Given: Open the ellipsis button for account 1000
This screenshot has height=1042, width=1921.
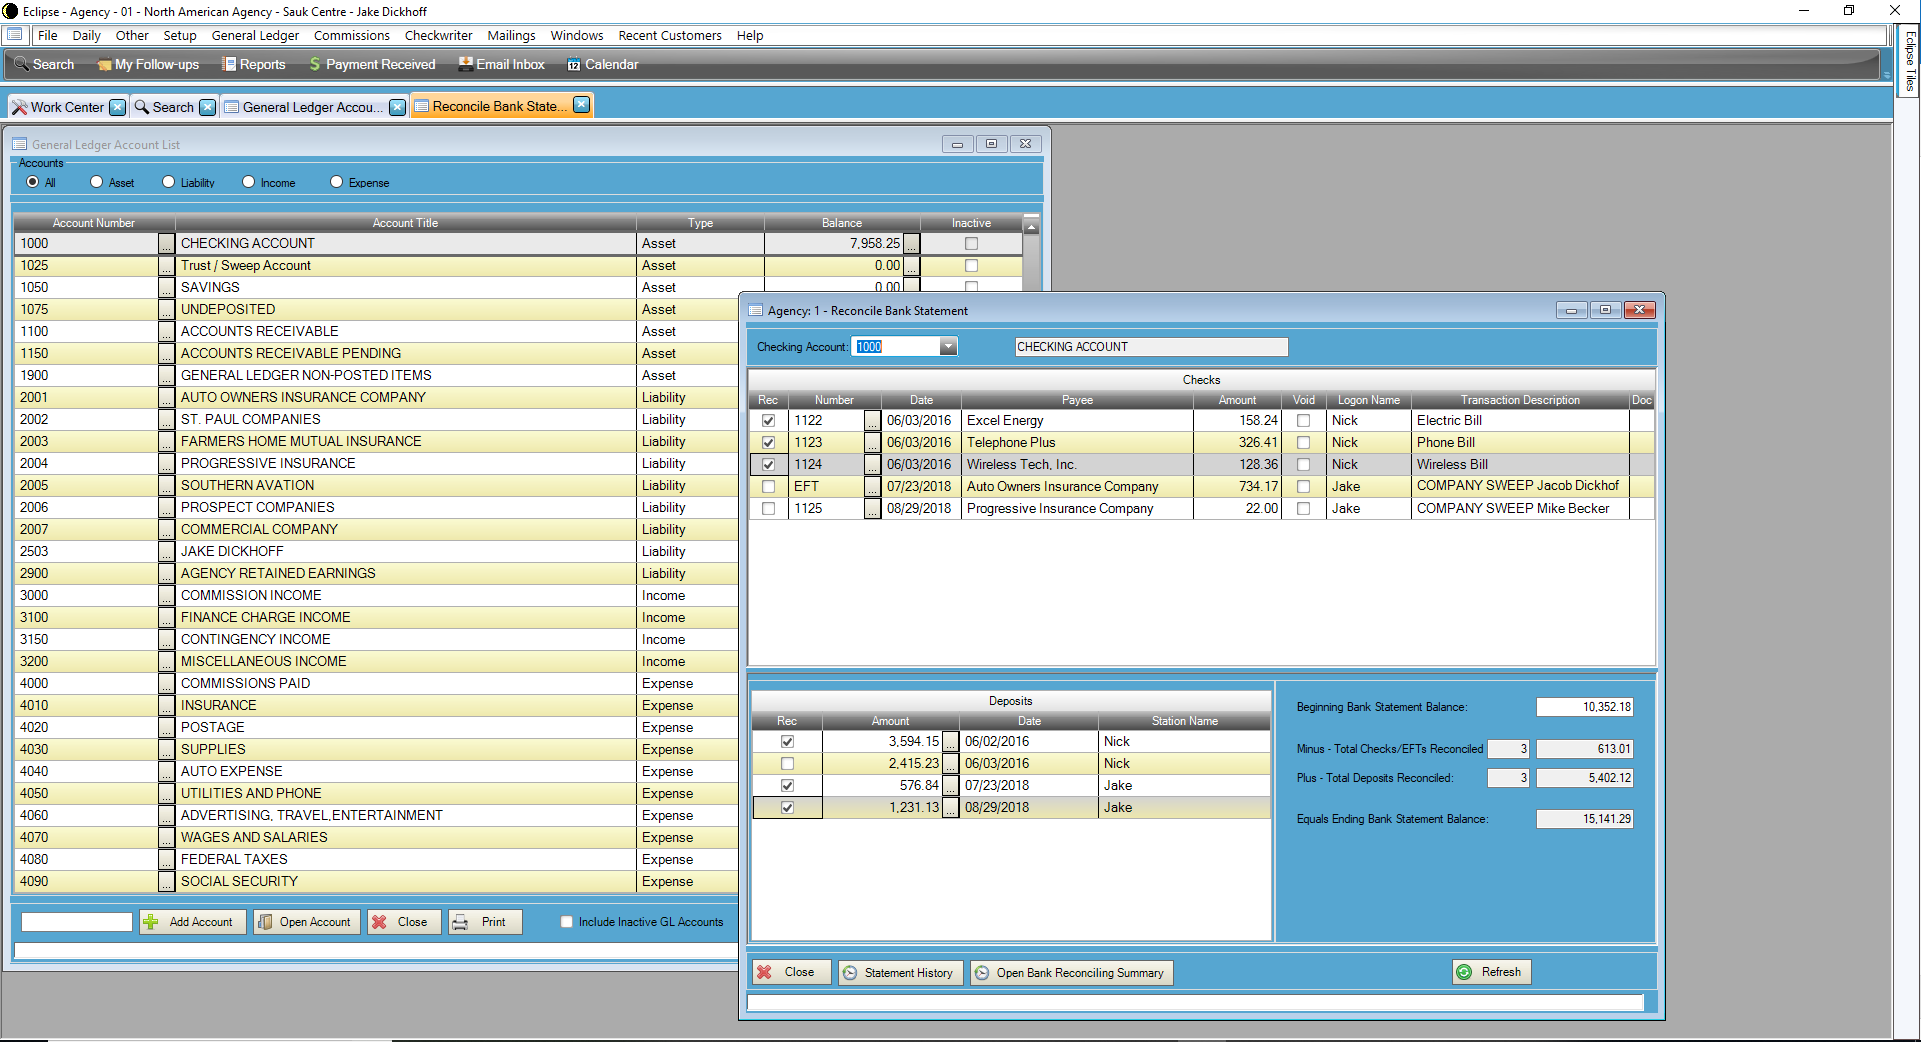Looking at the screenshot, I should pyautogui.click(x=166, y=243).
